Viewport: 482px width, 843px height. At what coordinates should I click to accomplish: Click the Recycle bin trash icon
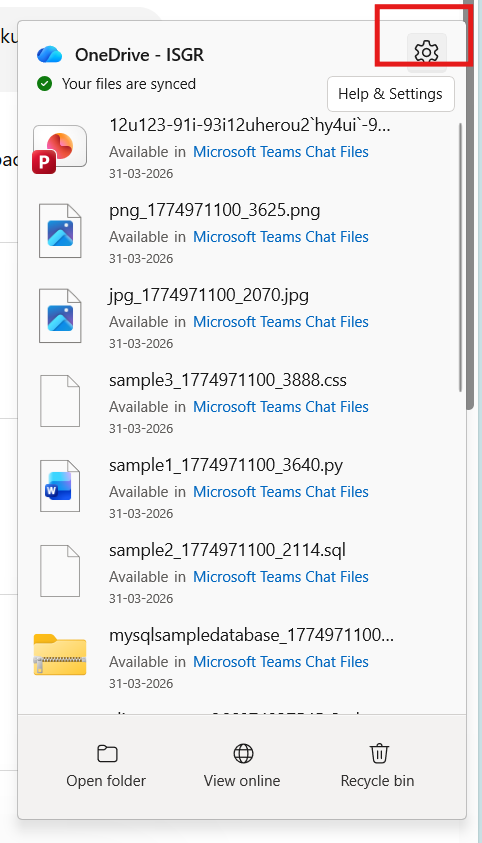point(379,753)
